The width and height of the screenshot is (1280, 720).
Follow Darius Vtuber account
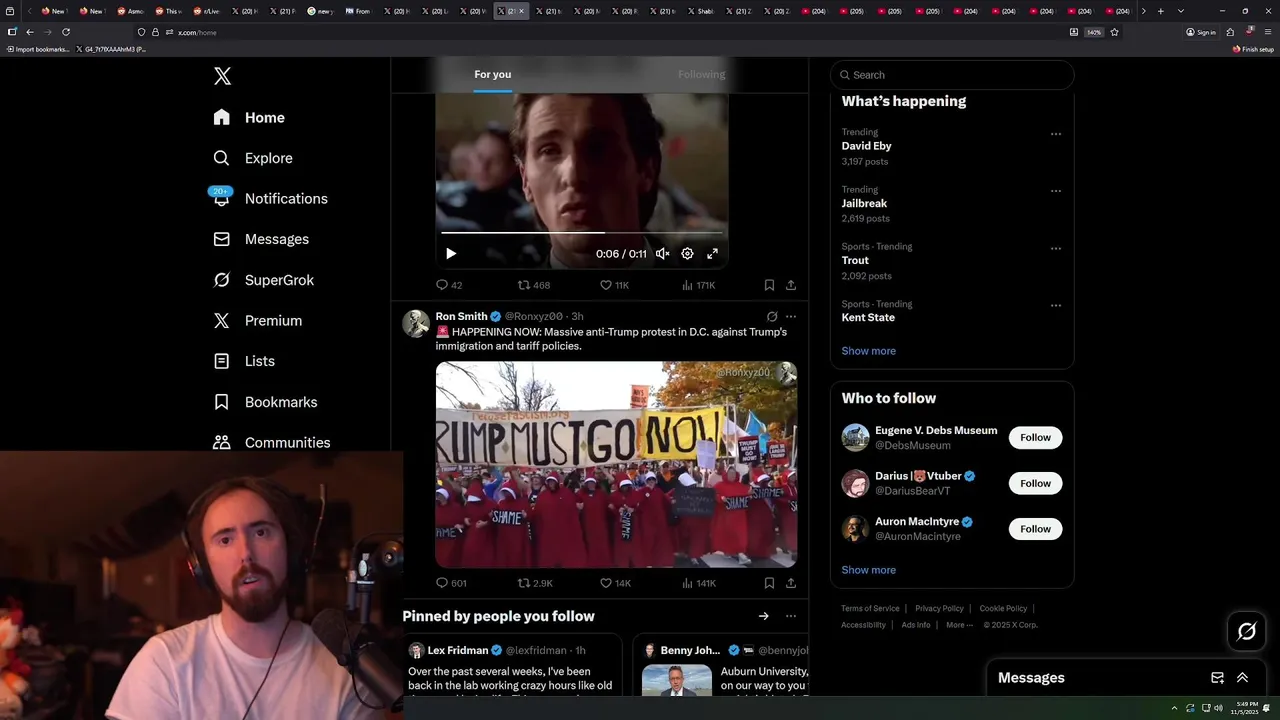(x=1035, y=483)
